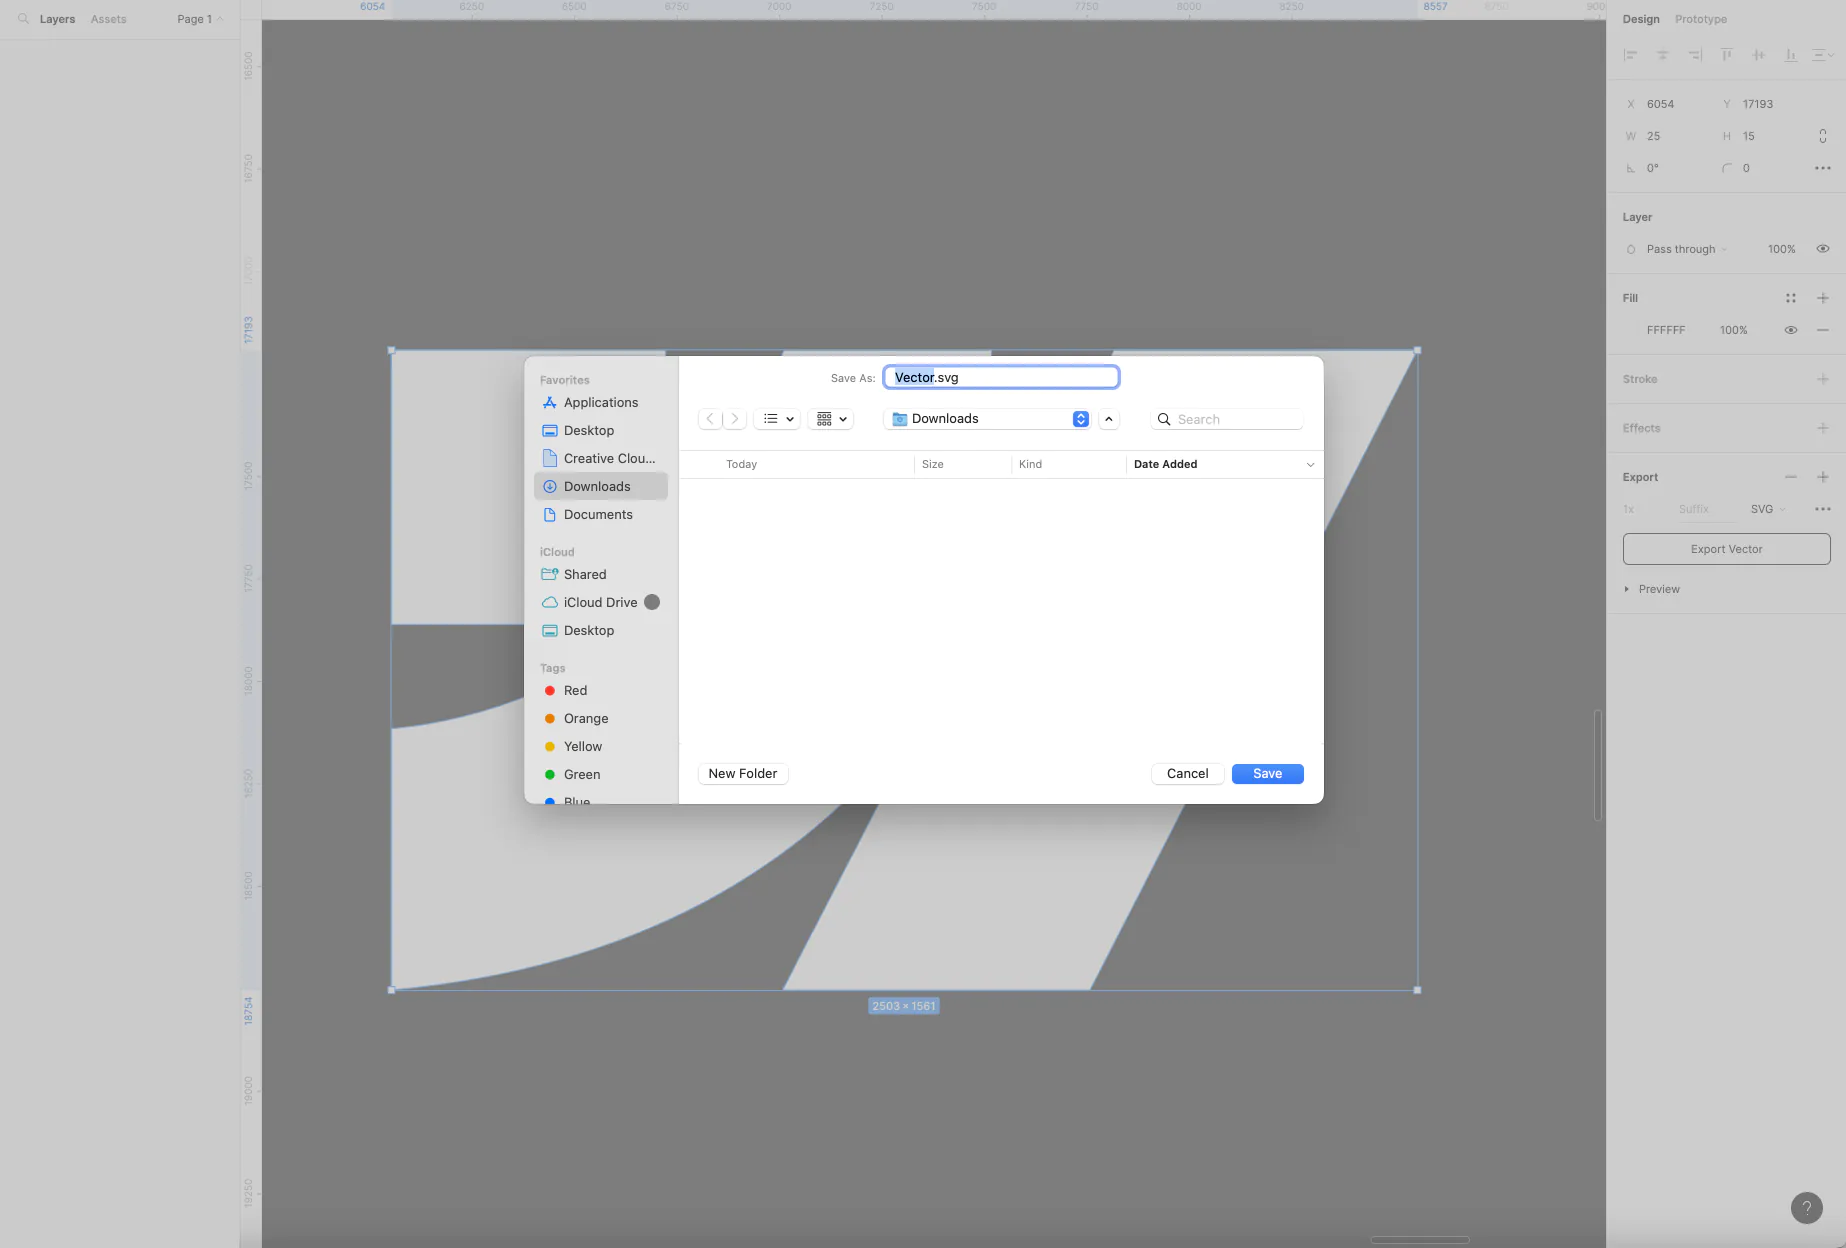Add a new Effect with the plus icon
Viewport: 1846px width, 1248px height.
(1823, 427)
